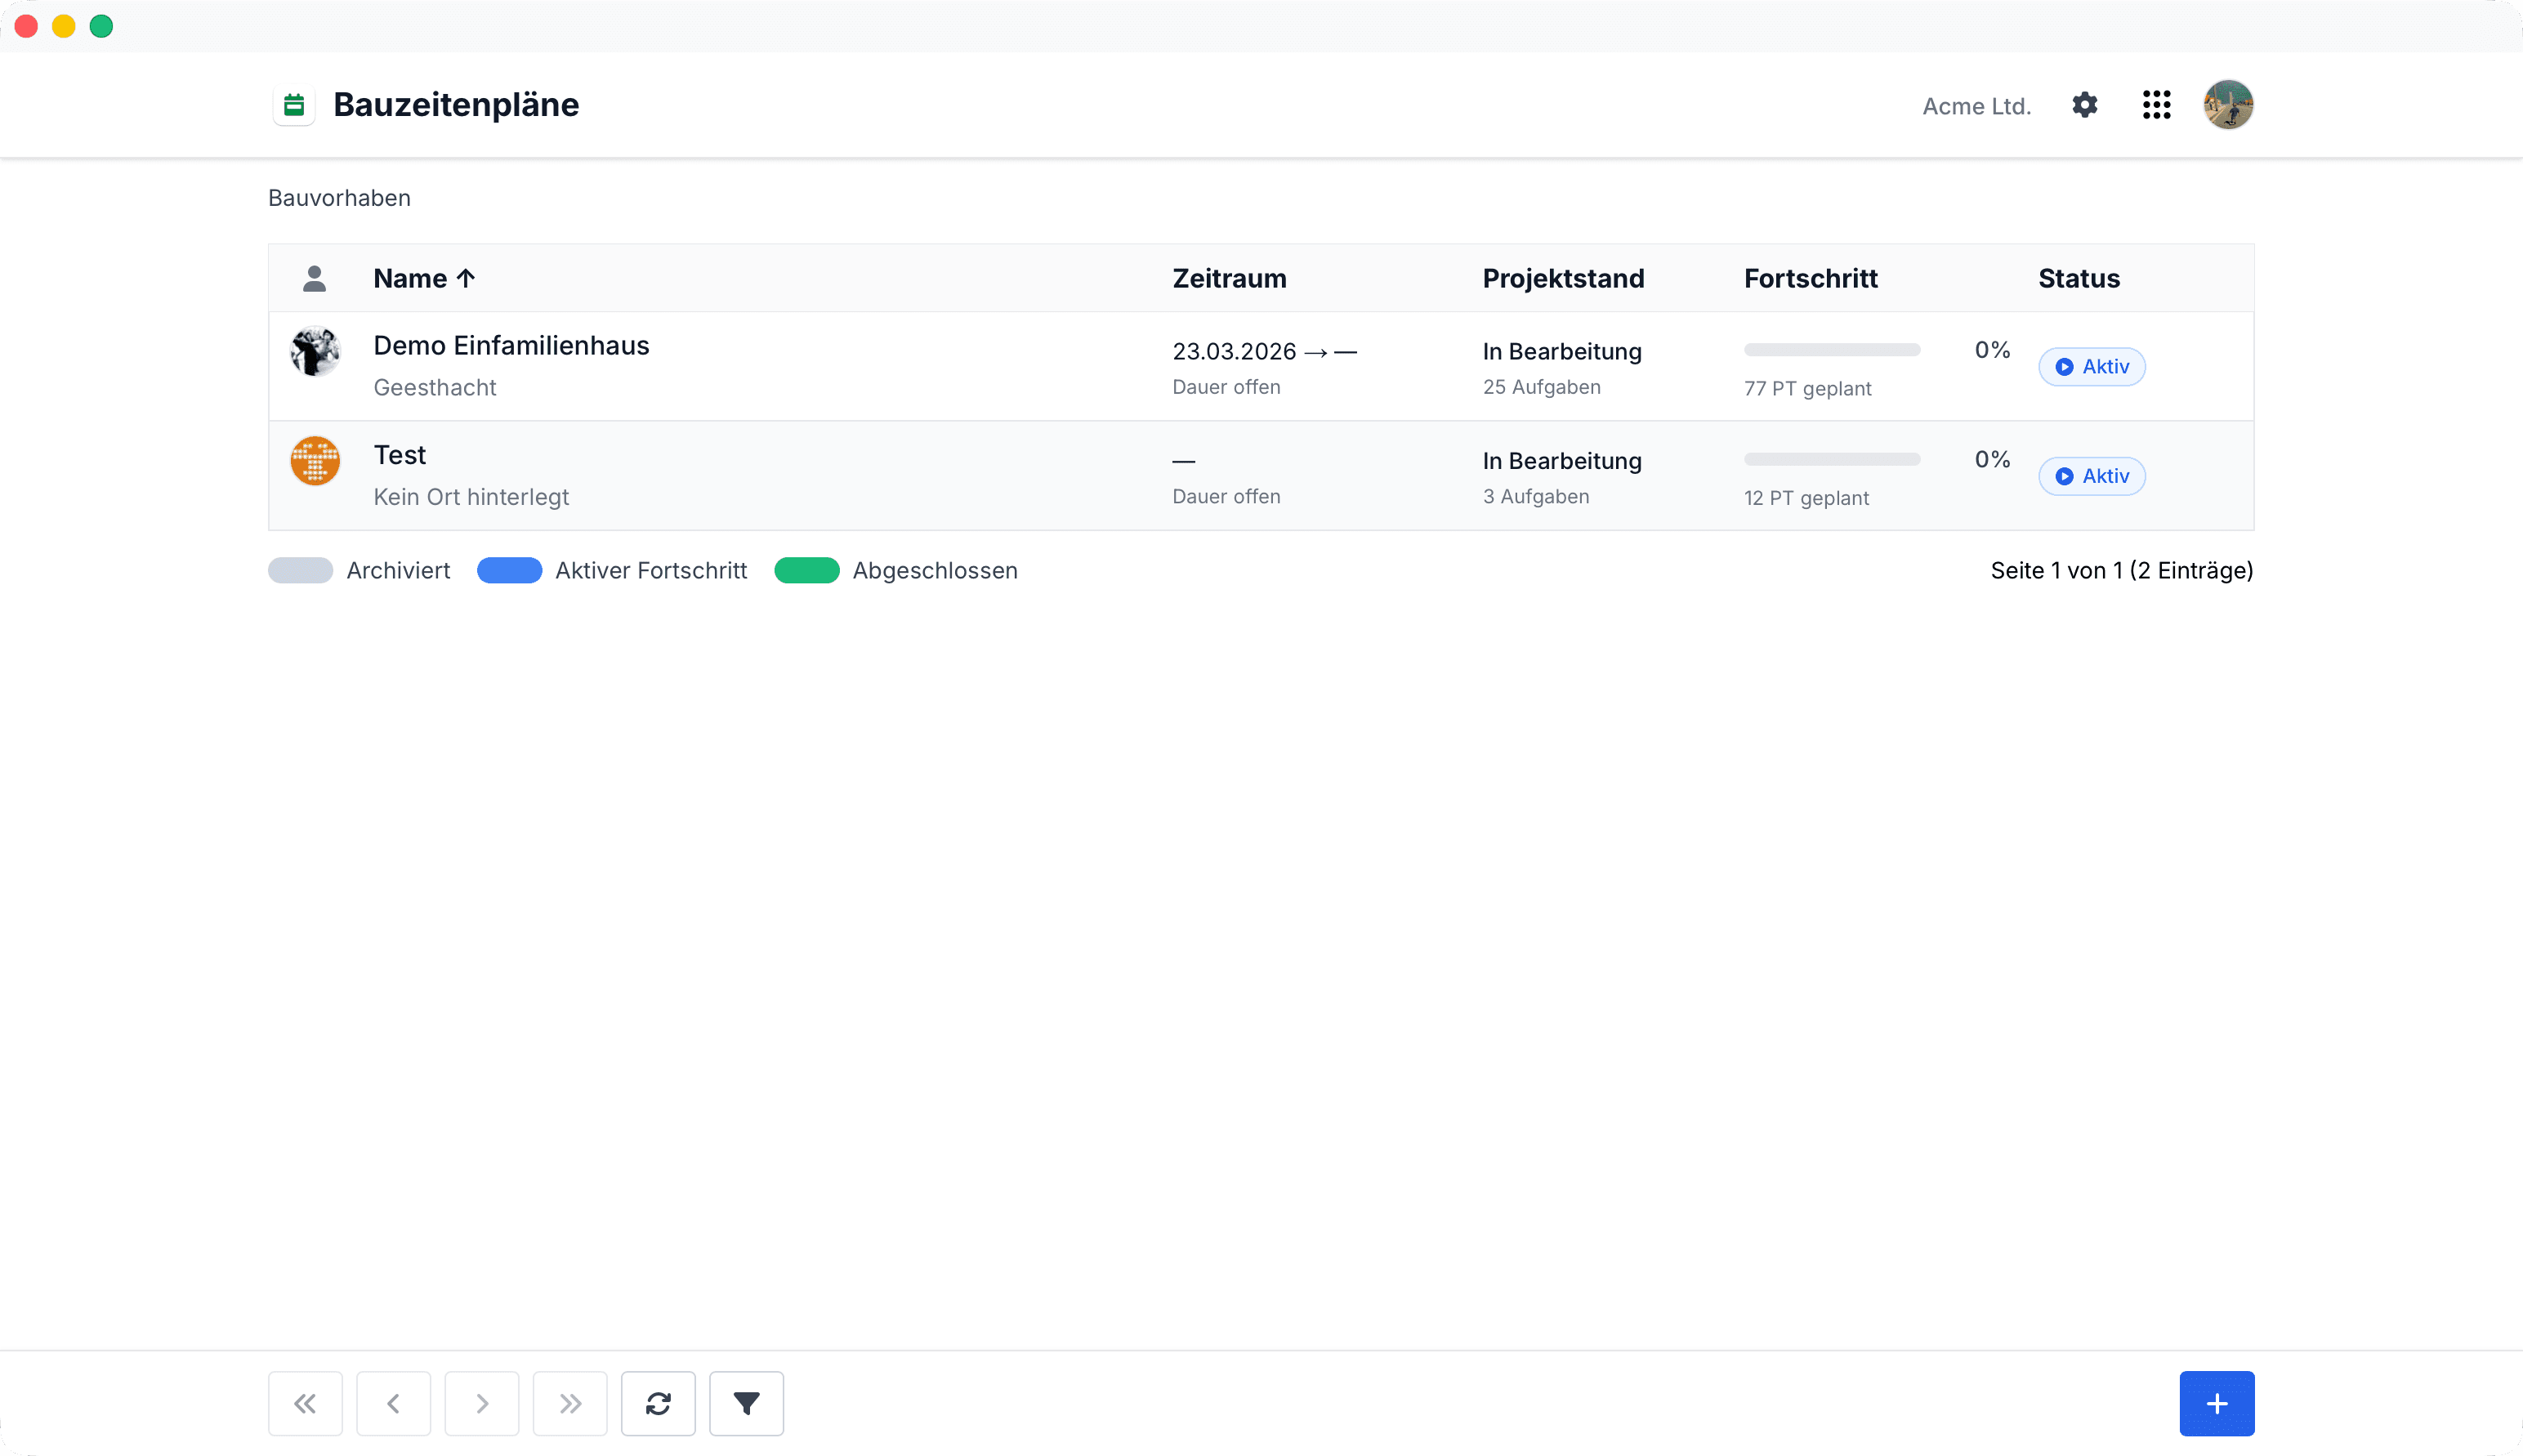Click the Aktiv status badge for Demo Einfamilienhaus

tap(2091, 366)
